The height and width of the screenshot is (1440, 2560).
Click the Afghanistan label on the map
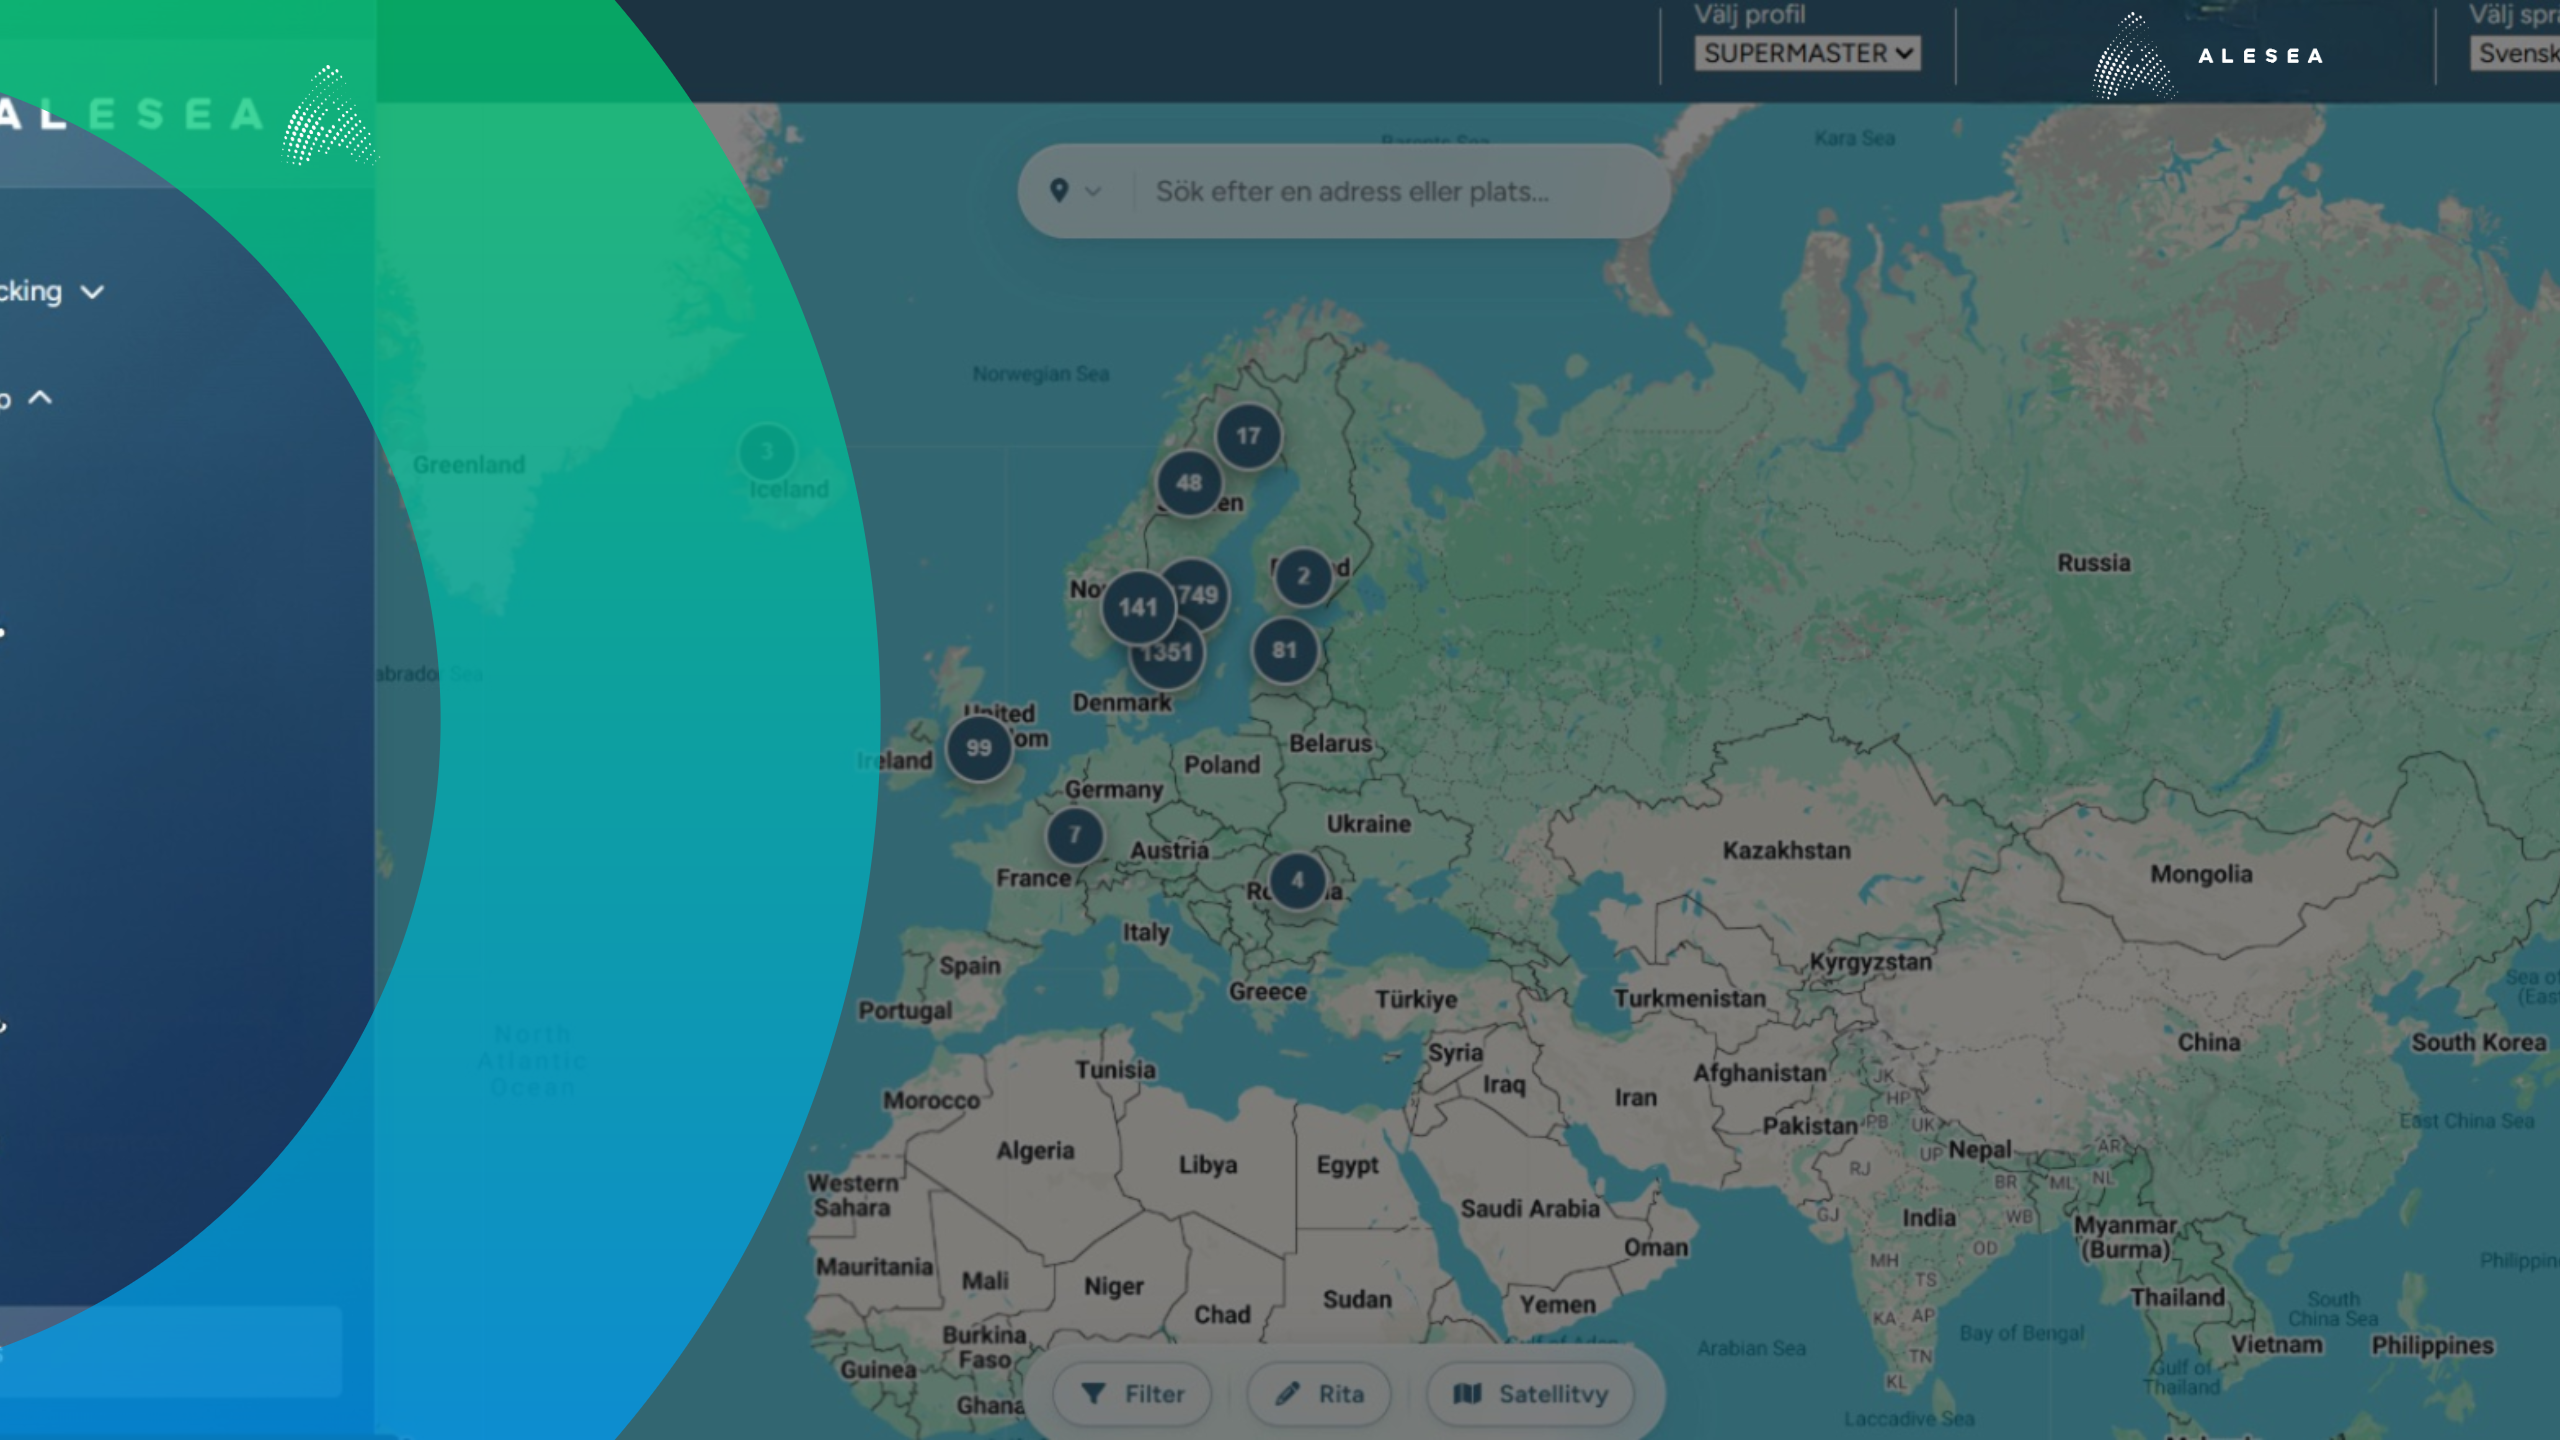pos(1760,1073)
